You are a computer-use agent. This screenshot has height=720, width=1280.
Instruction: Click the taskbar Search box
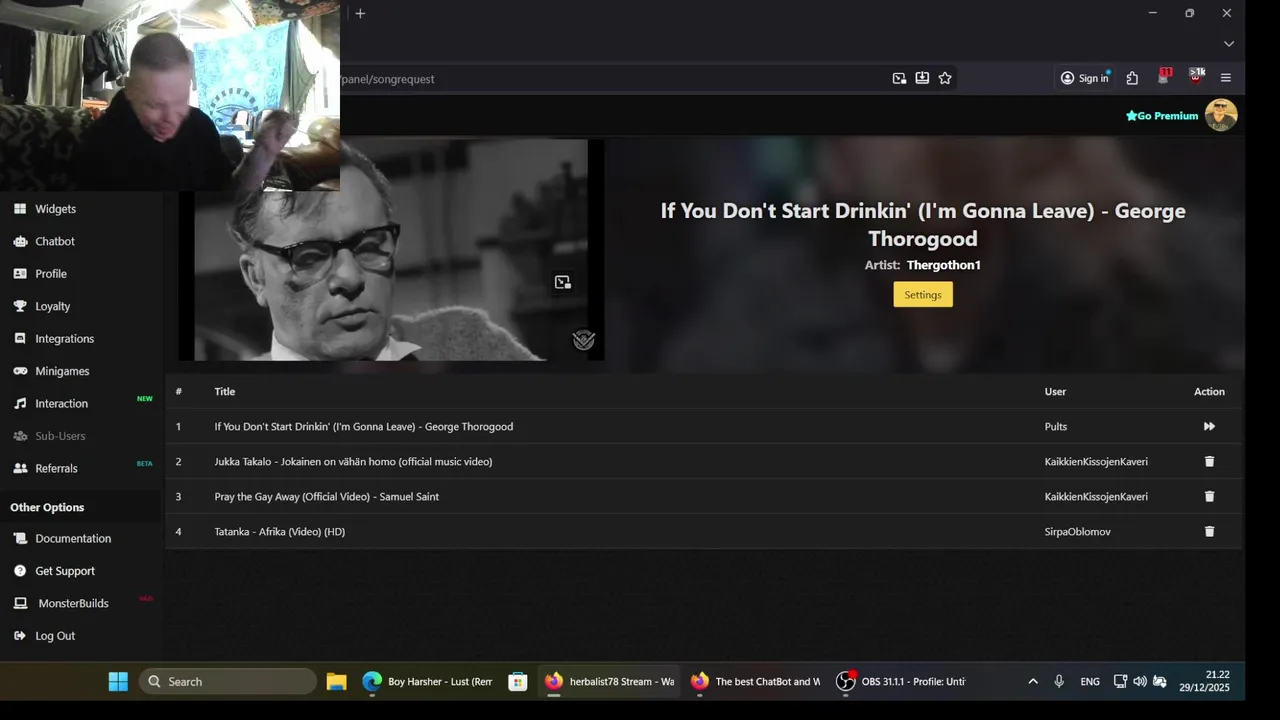pyautogui.click(x=228, y=681)
